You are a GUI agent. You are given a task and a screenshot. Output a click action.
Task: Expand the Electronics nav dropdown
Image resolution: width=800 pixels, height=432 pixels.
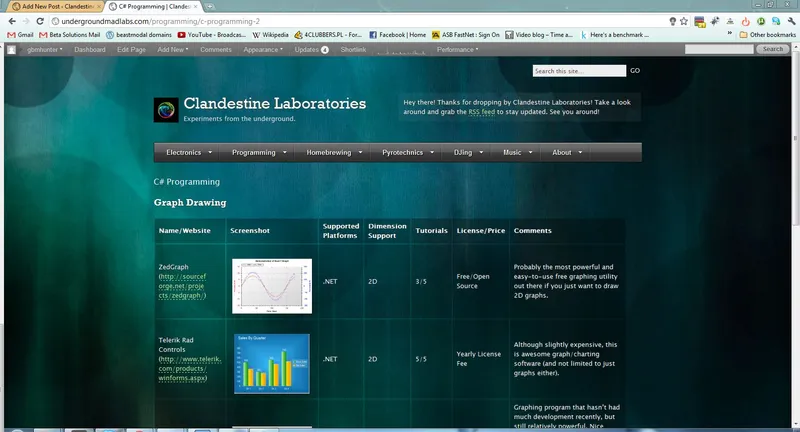tap(190, 153)
